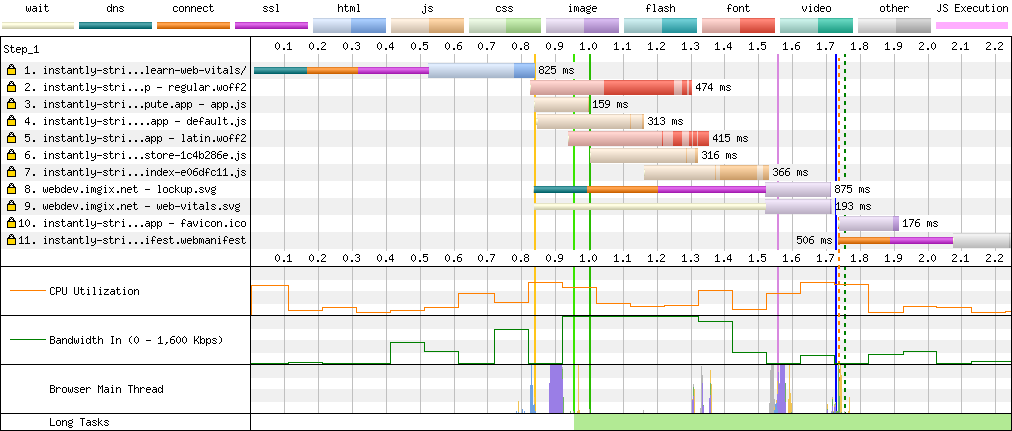This screenshot has height=431, width=1012.
Task: Select the connect legend orange swatch
Action: point(194,26)
